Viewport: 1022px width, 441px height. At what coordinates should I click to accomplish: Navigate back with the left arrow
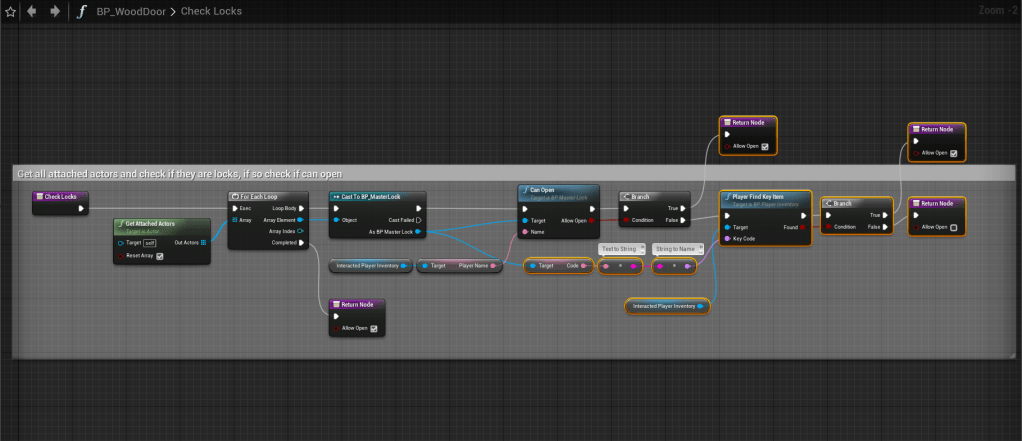tap(31, 12)
